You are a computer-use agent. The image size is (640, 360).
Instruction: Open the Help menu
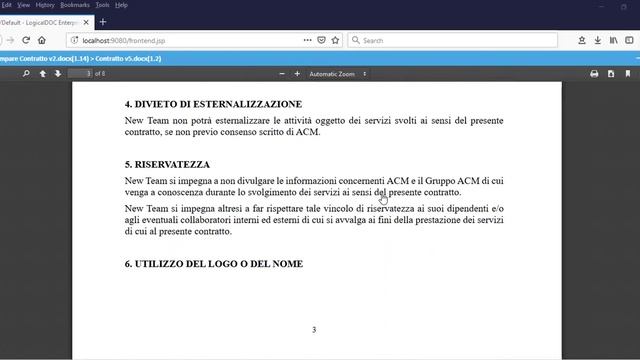(x=121, y=5)
